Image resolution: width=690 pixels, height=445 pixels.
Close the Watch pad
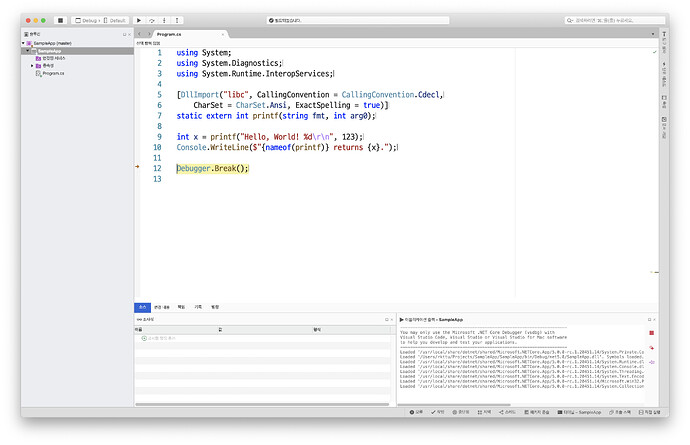[392, 320]
